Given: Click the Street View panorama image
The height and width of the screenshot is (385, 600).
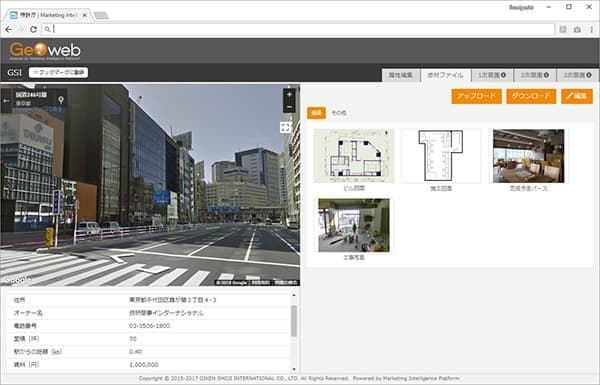Looking at the screenshot, I should [x=150, y=185].
